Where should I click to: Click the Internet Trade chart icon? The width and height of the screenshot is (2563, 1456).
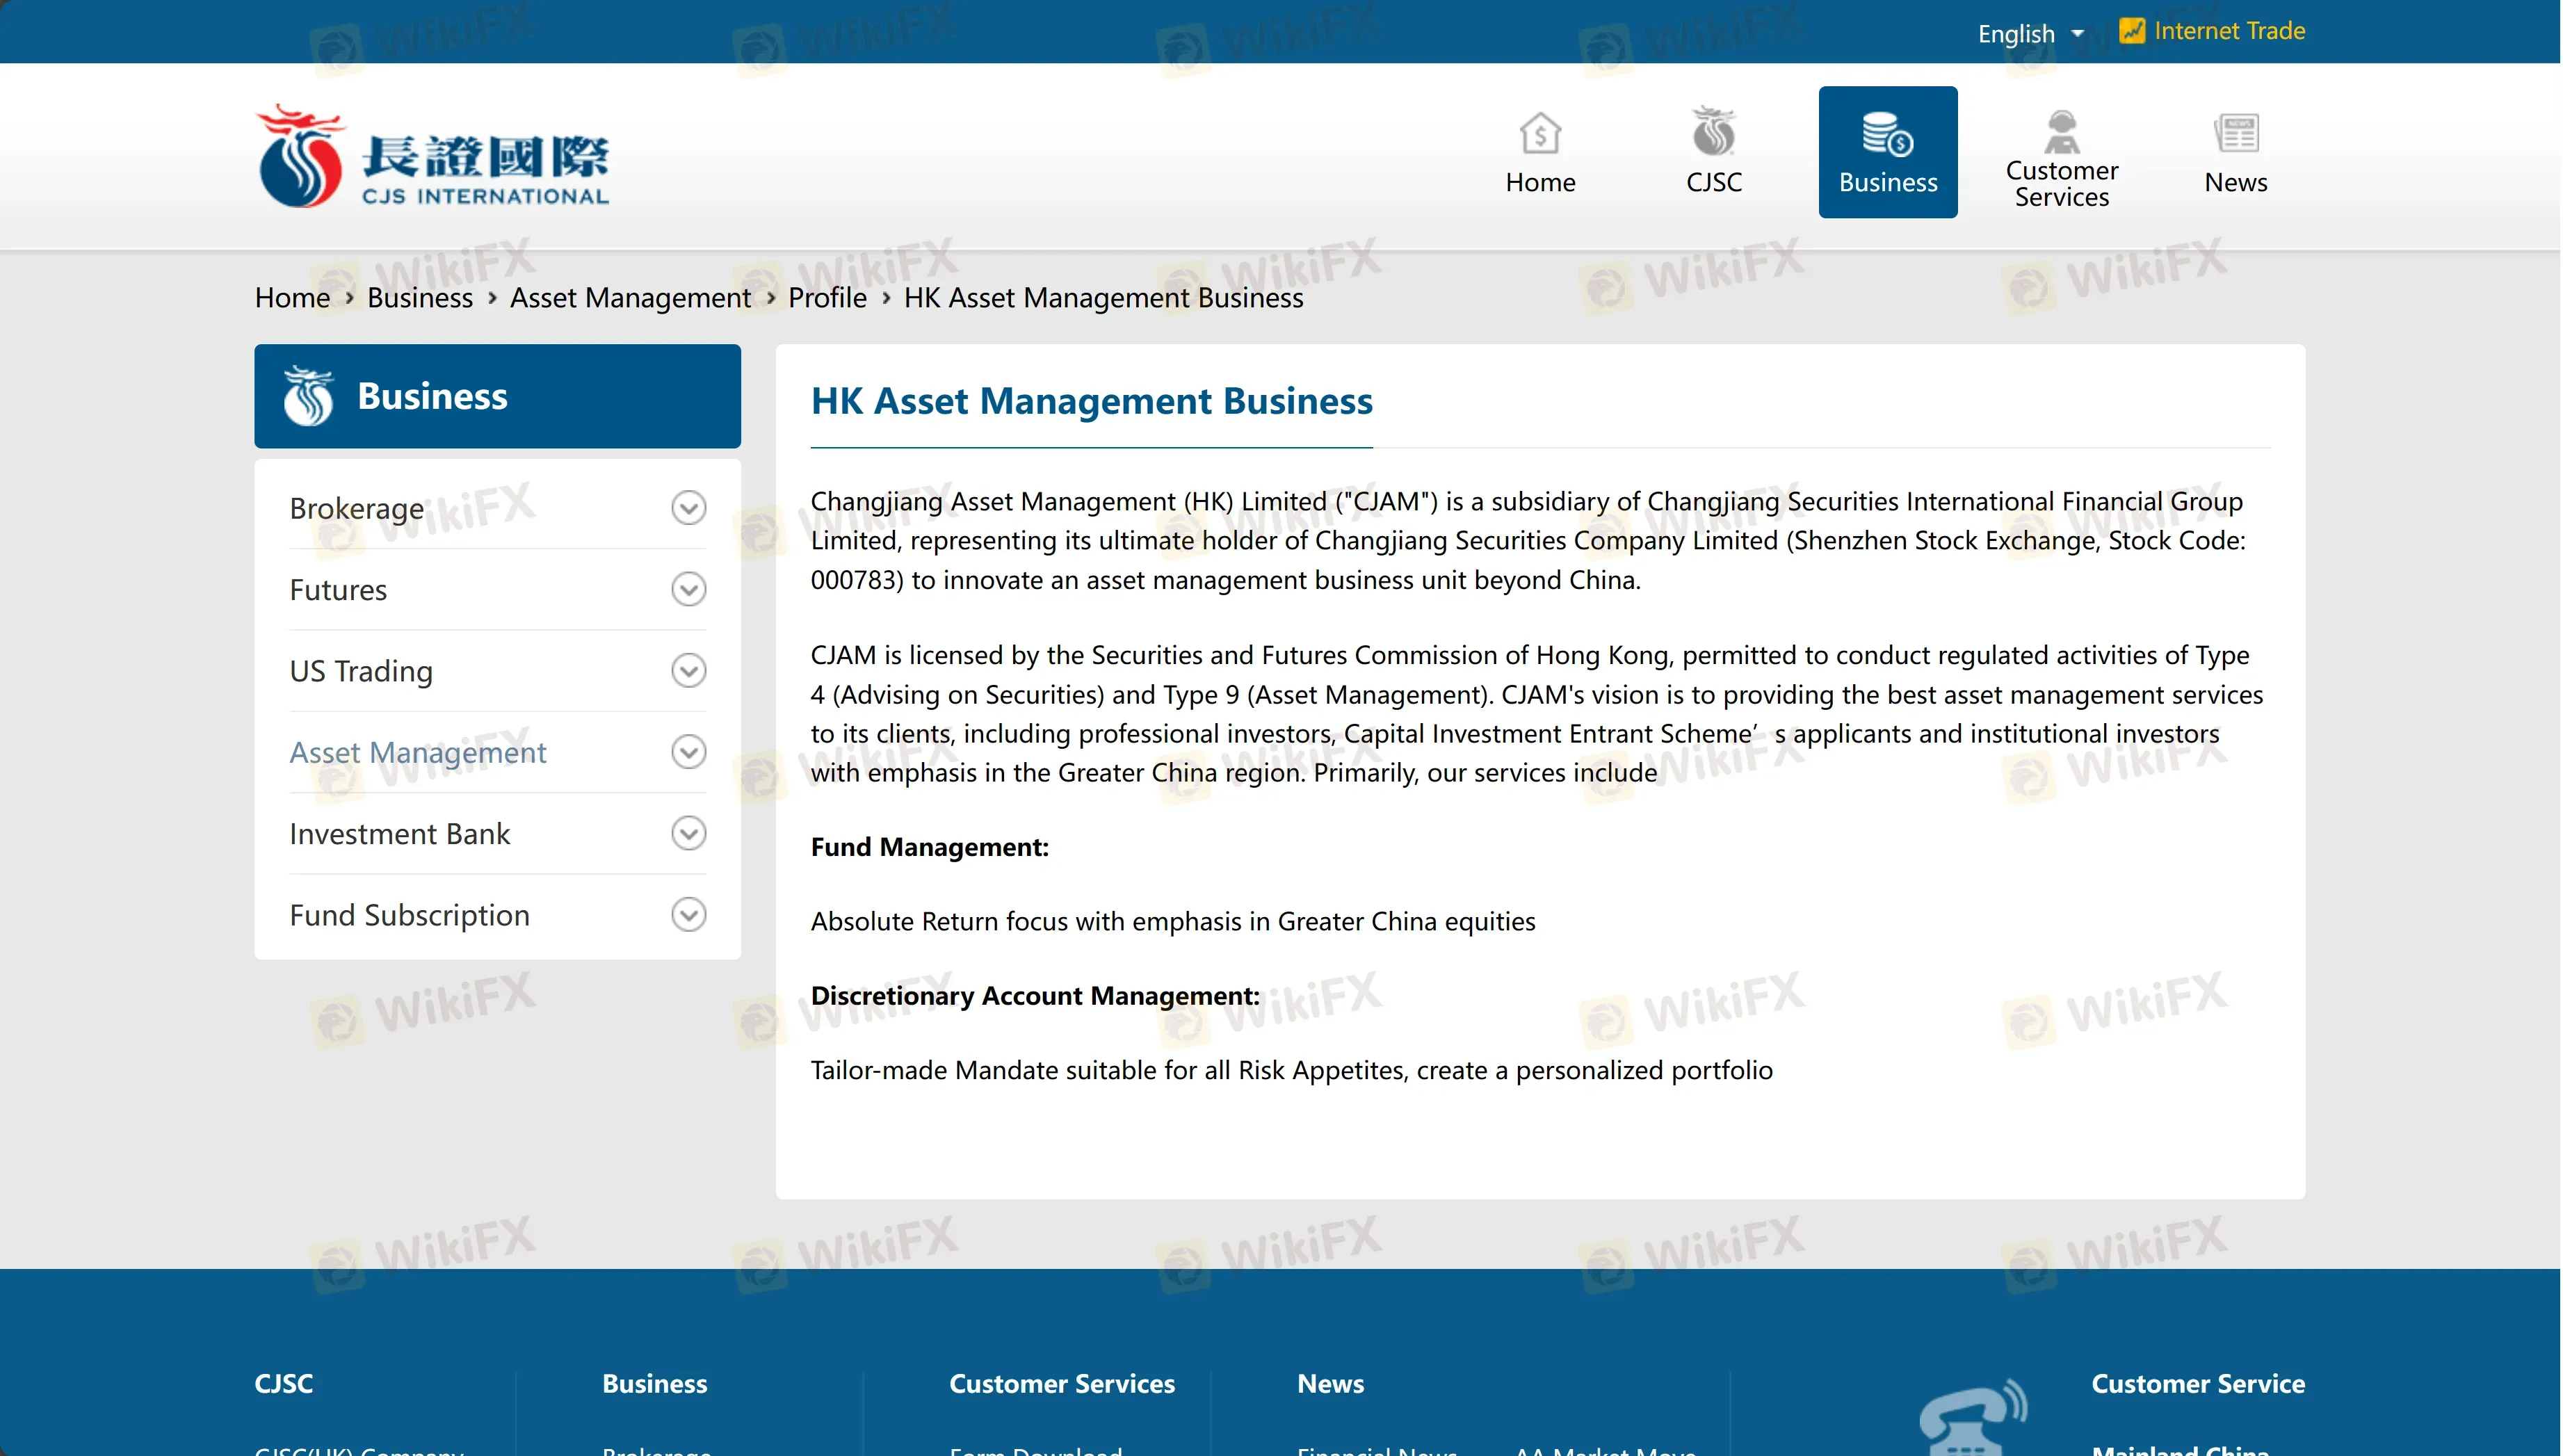click(x=2131, y=31)
